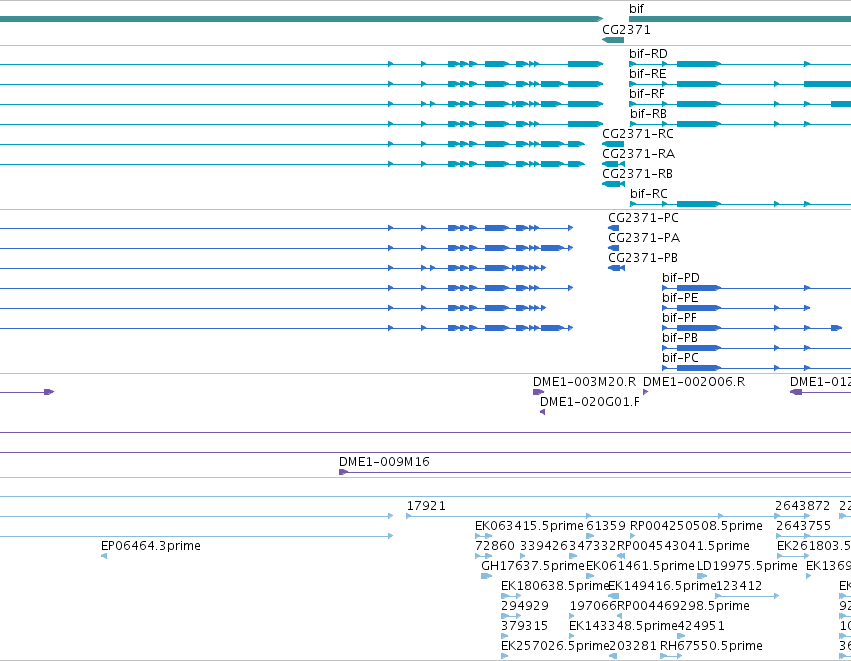
Task: Open the bif-RC transcript label
Action: tap(649, 194)
